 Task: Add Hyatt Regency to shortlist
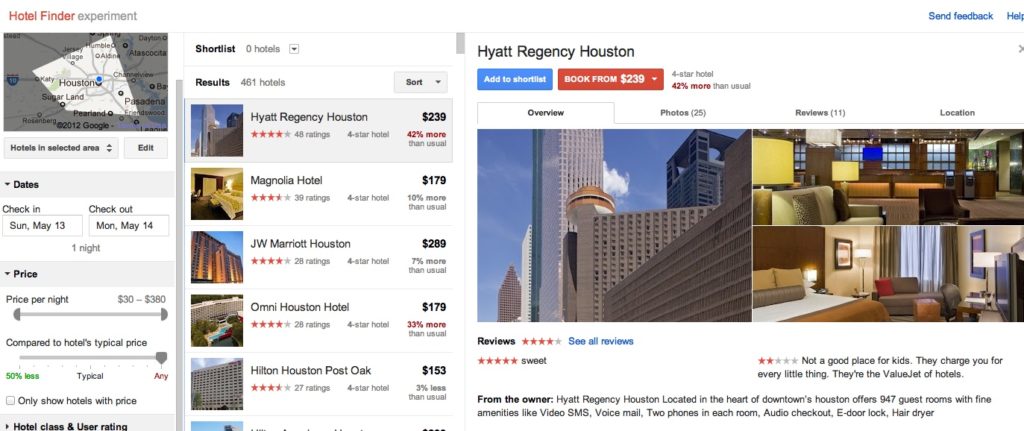tap(515, 80)
